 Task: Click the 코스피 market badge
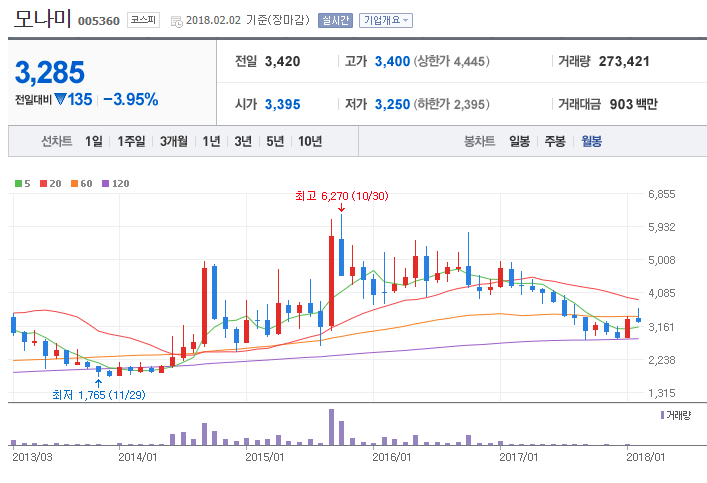(143, 20)
